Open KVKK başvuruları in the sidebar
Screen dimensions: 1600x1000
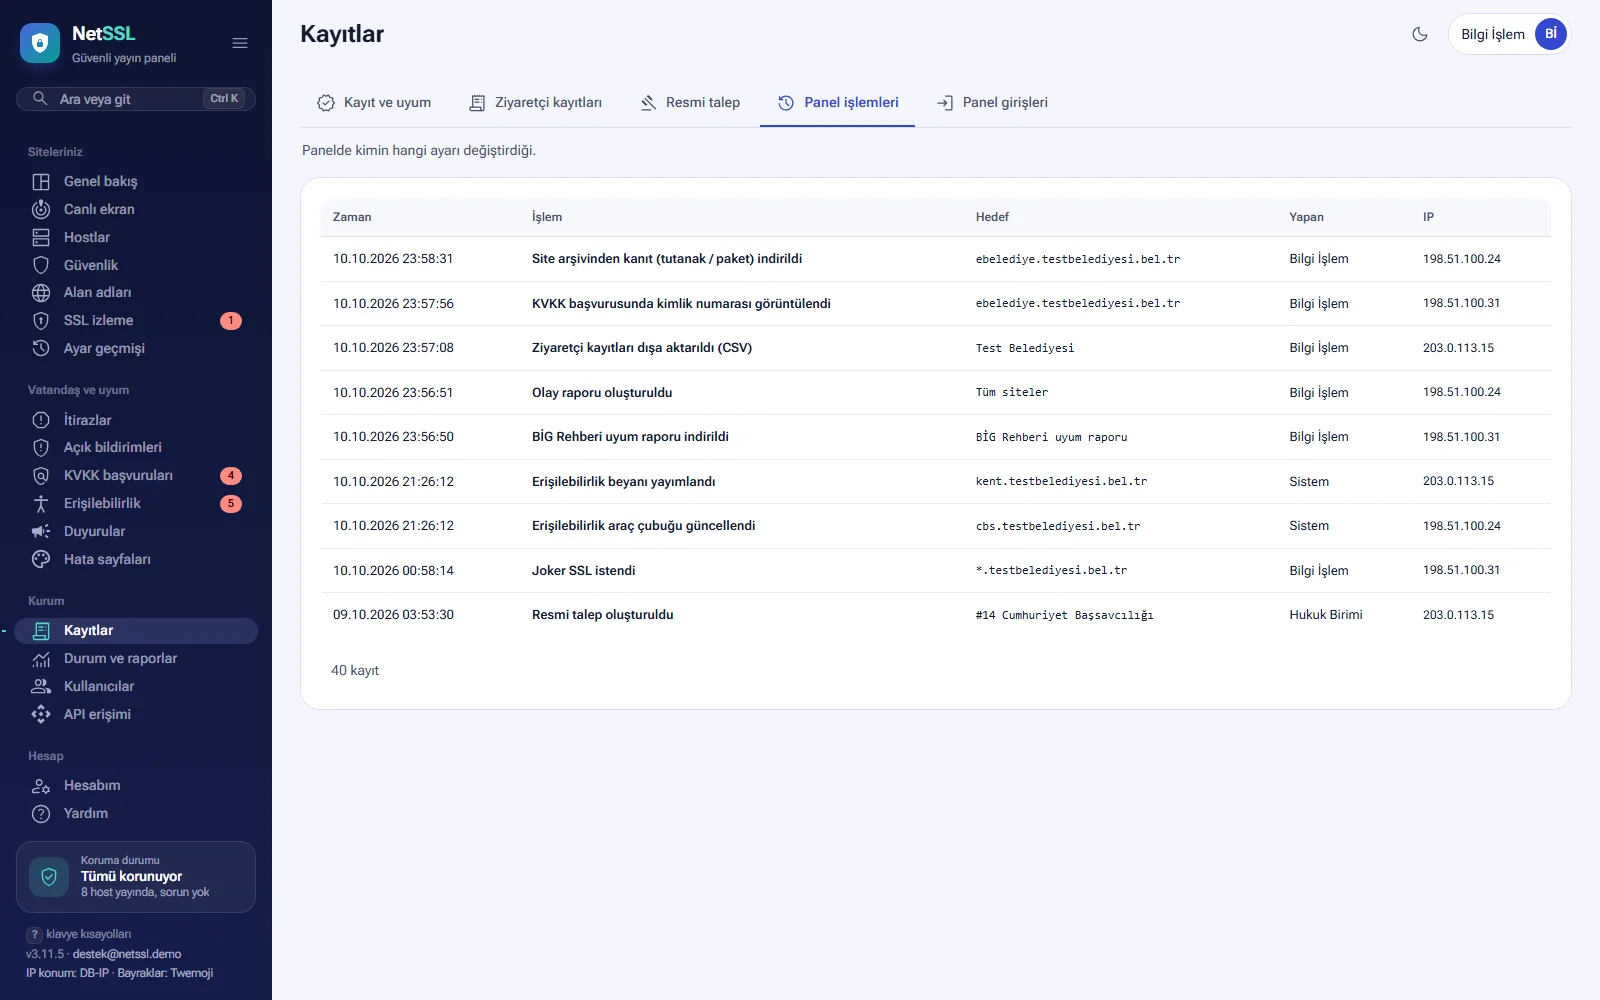pos(136,476)
